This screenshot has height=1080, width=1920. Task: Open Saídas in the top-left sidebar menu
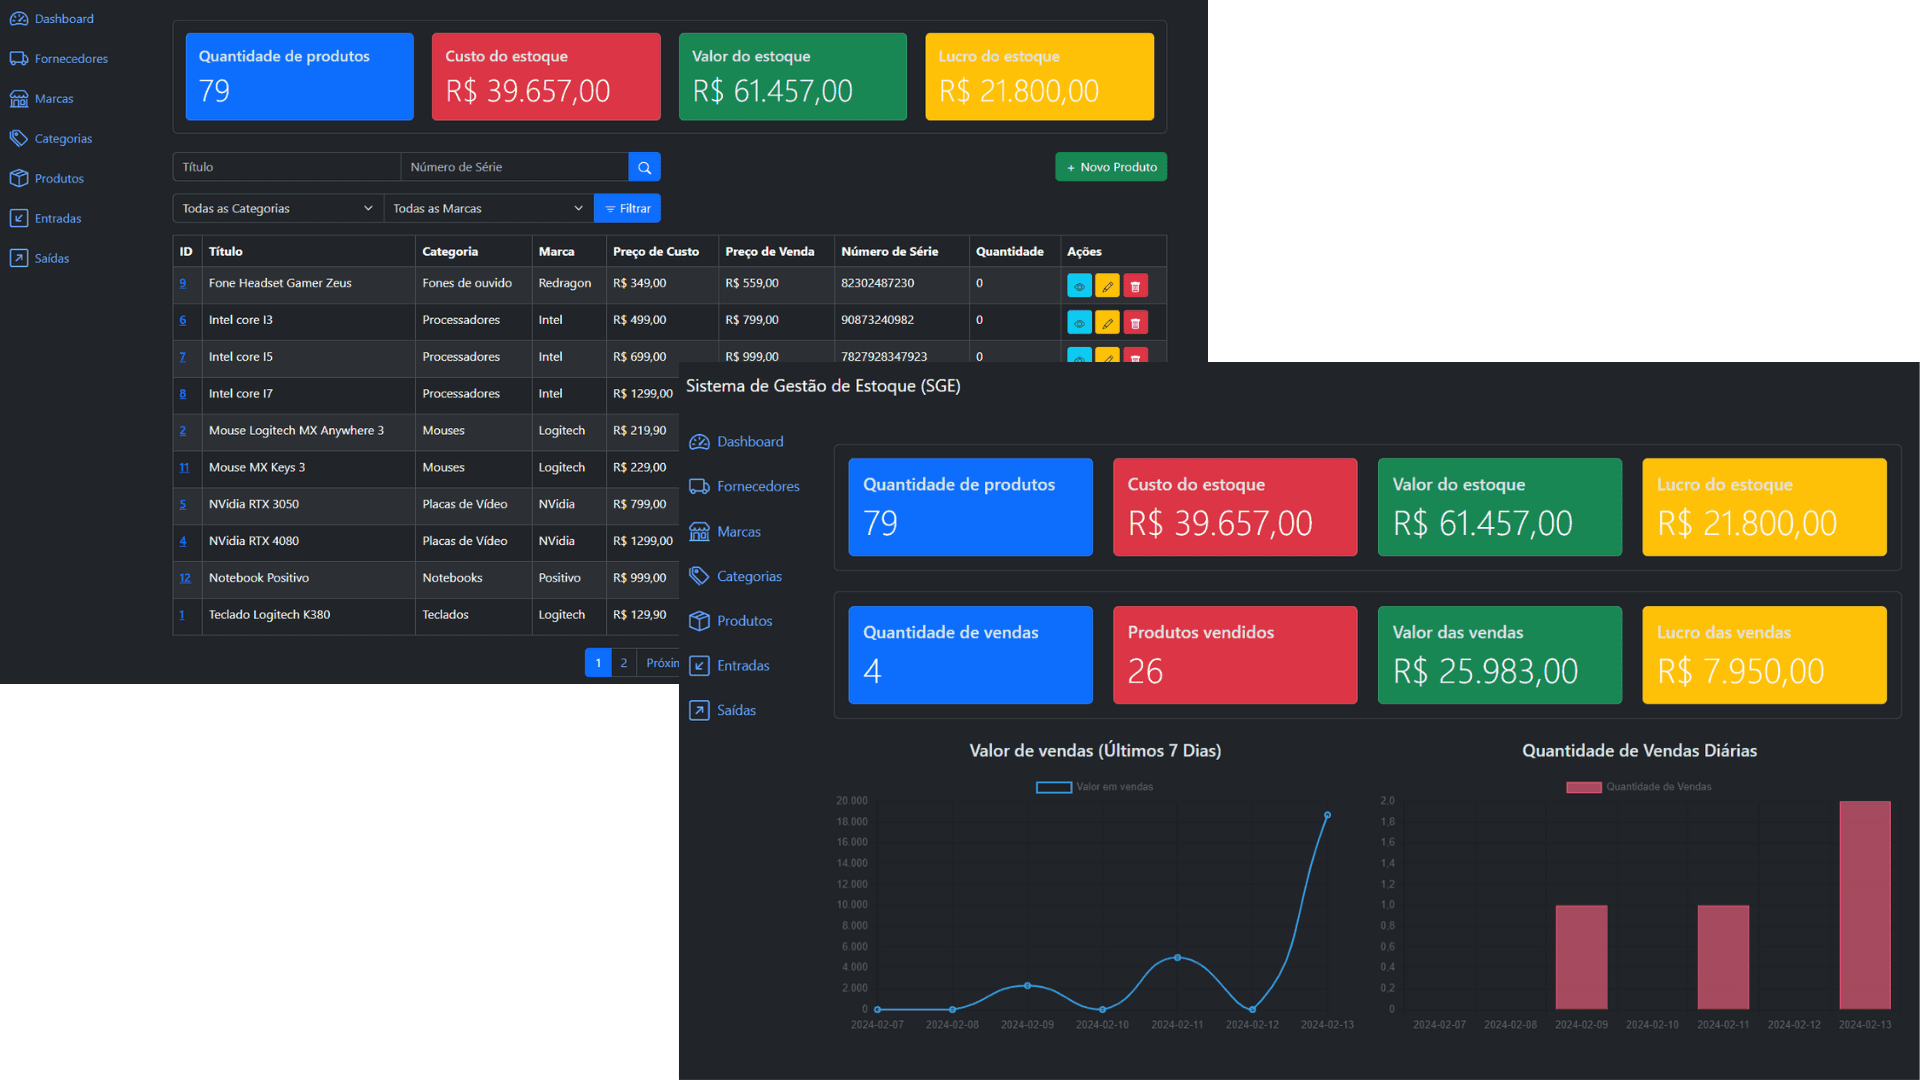[51, 259]
